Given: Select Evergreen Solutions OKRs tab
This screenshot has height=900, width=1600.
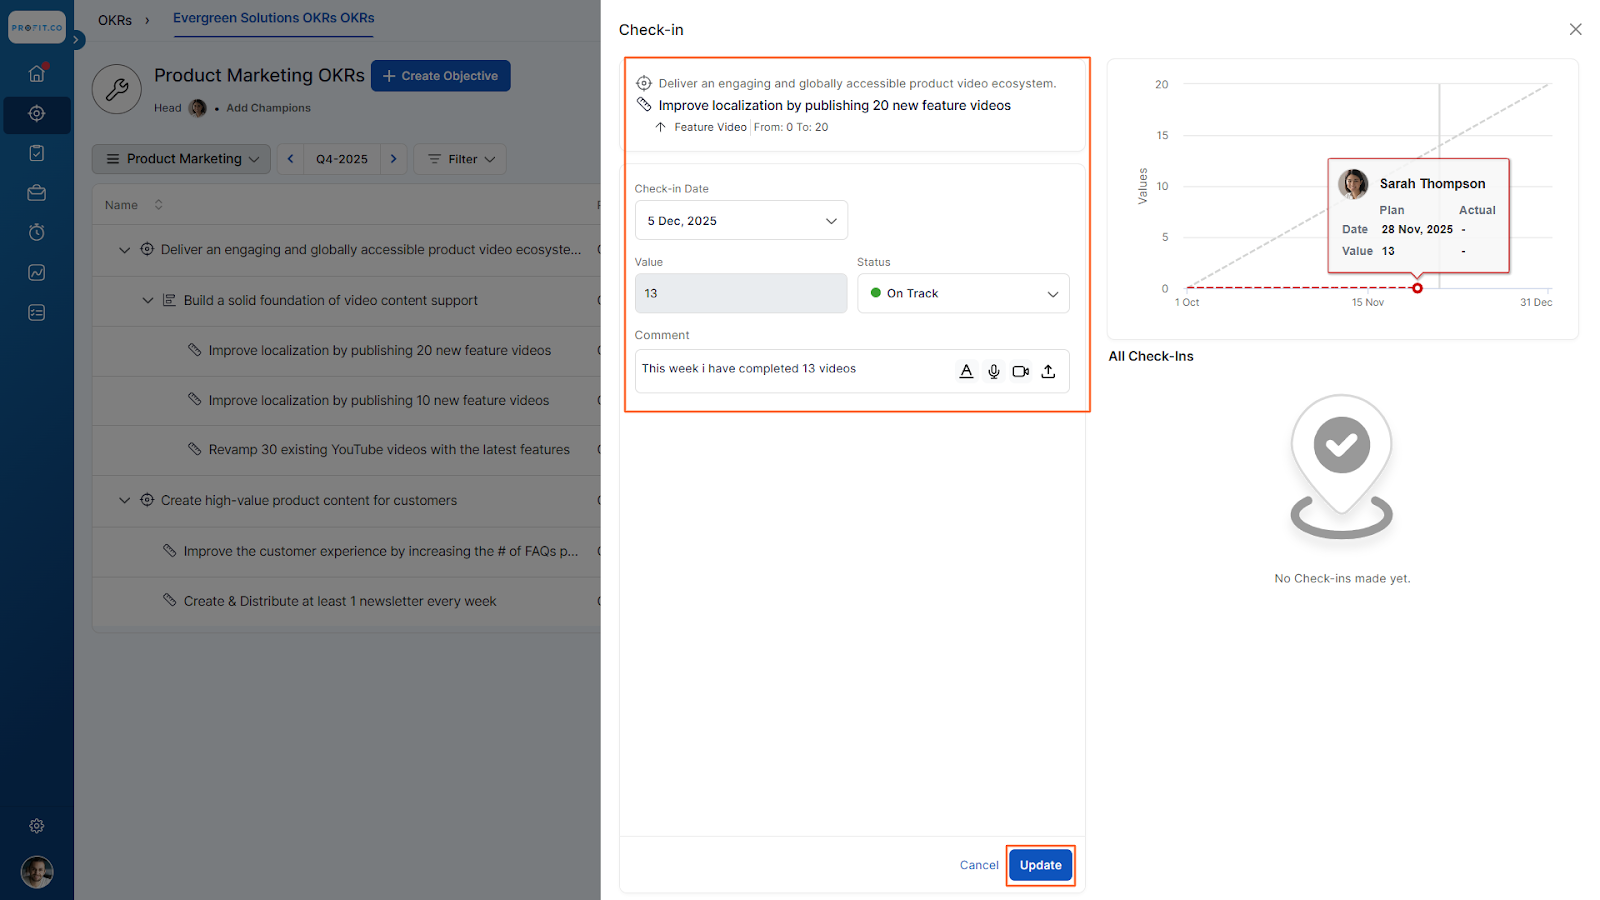Looking at the screenshot, I should [x=273, y=19].
